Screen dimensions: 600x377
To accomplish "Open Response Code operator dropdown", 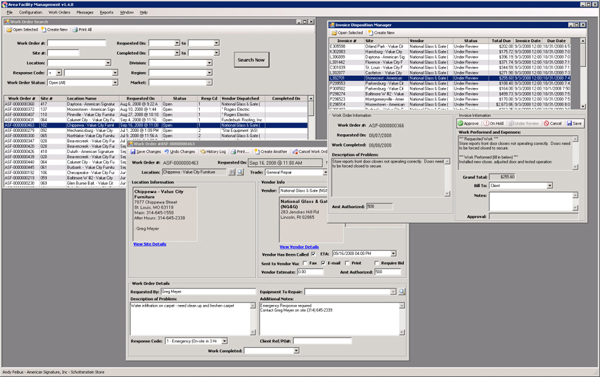I will point(59,73).
